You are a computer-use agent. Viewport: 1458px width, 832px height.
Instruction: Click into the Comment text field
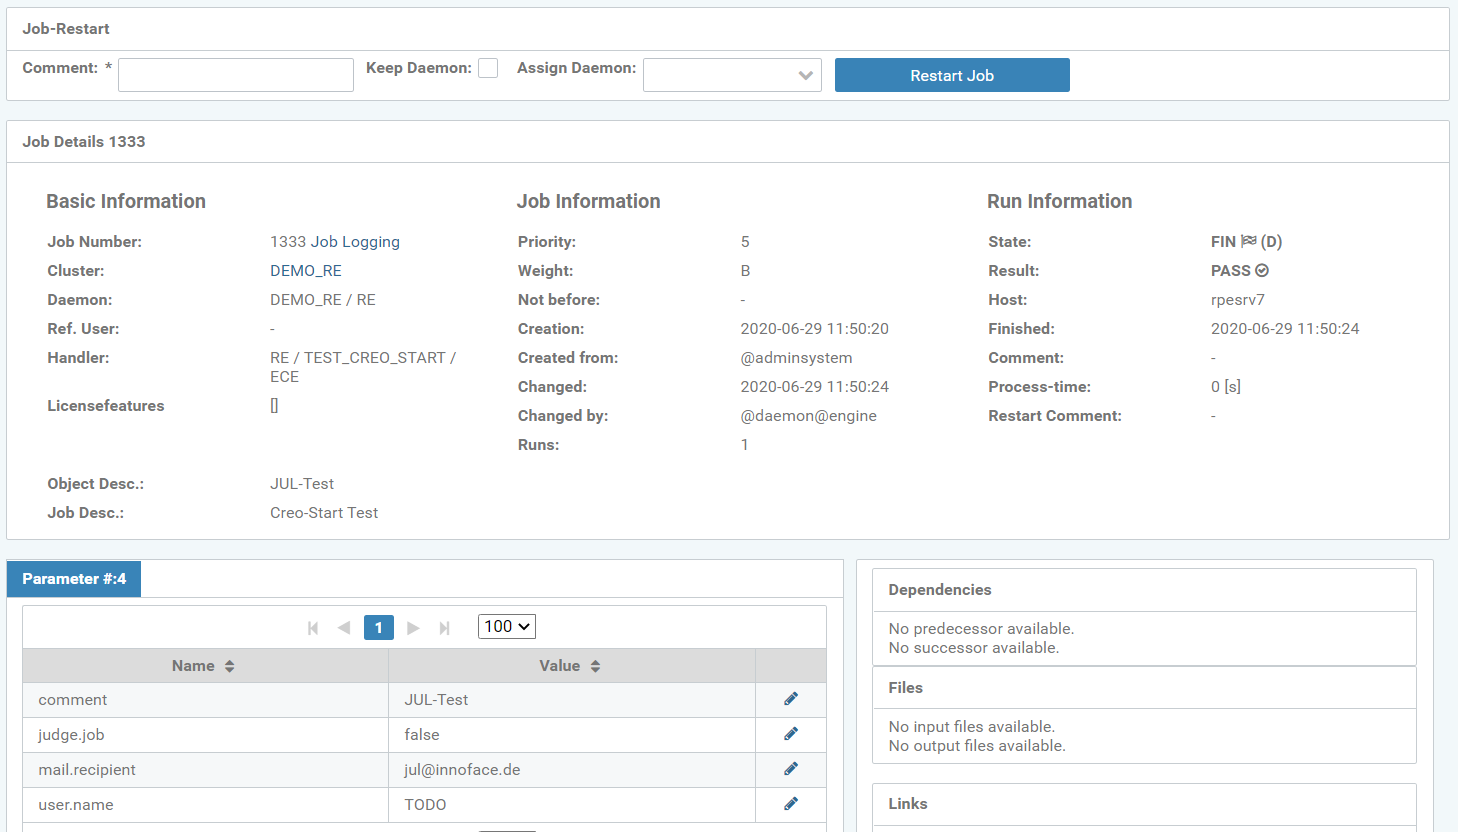click(x=236, y=75)
